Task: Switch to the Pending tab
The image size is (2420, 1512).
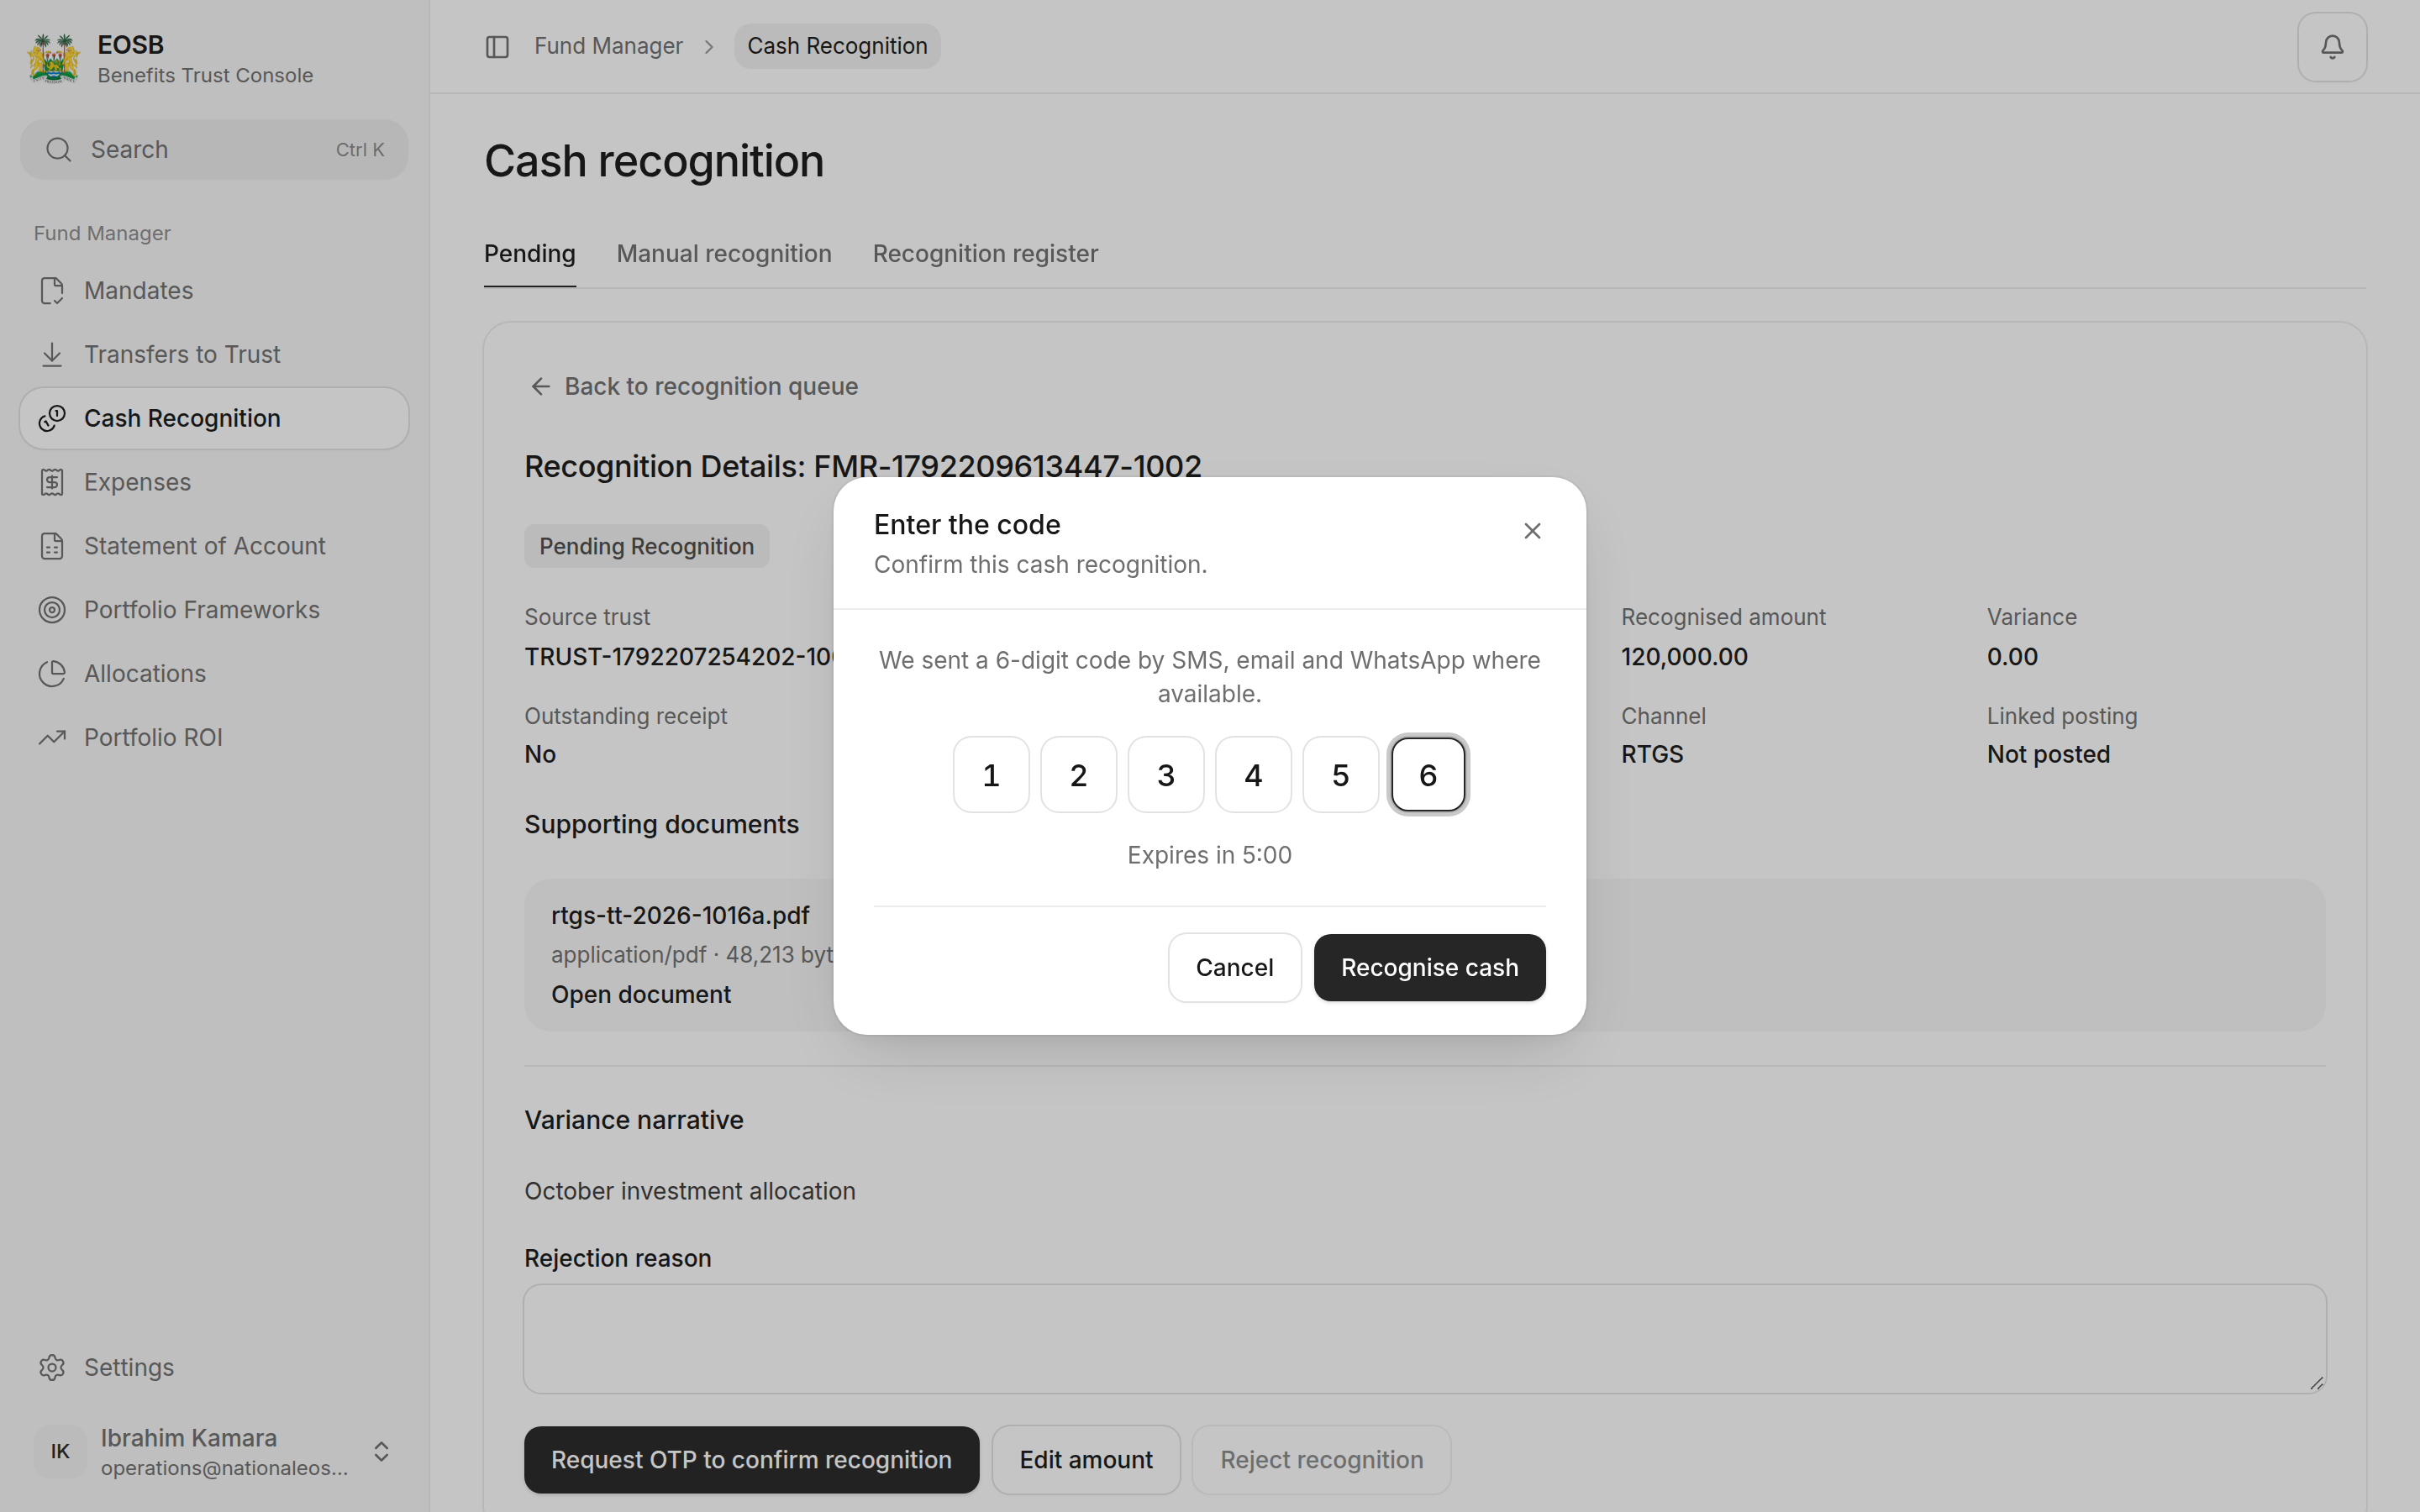Action: click(x=530, y=254)
